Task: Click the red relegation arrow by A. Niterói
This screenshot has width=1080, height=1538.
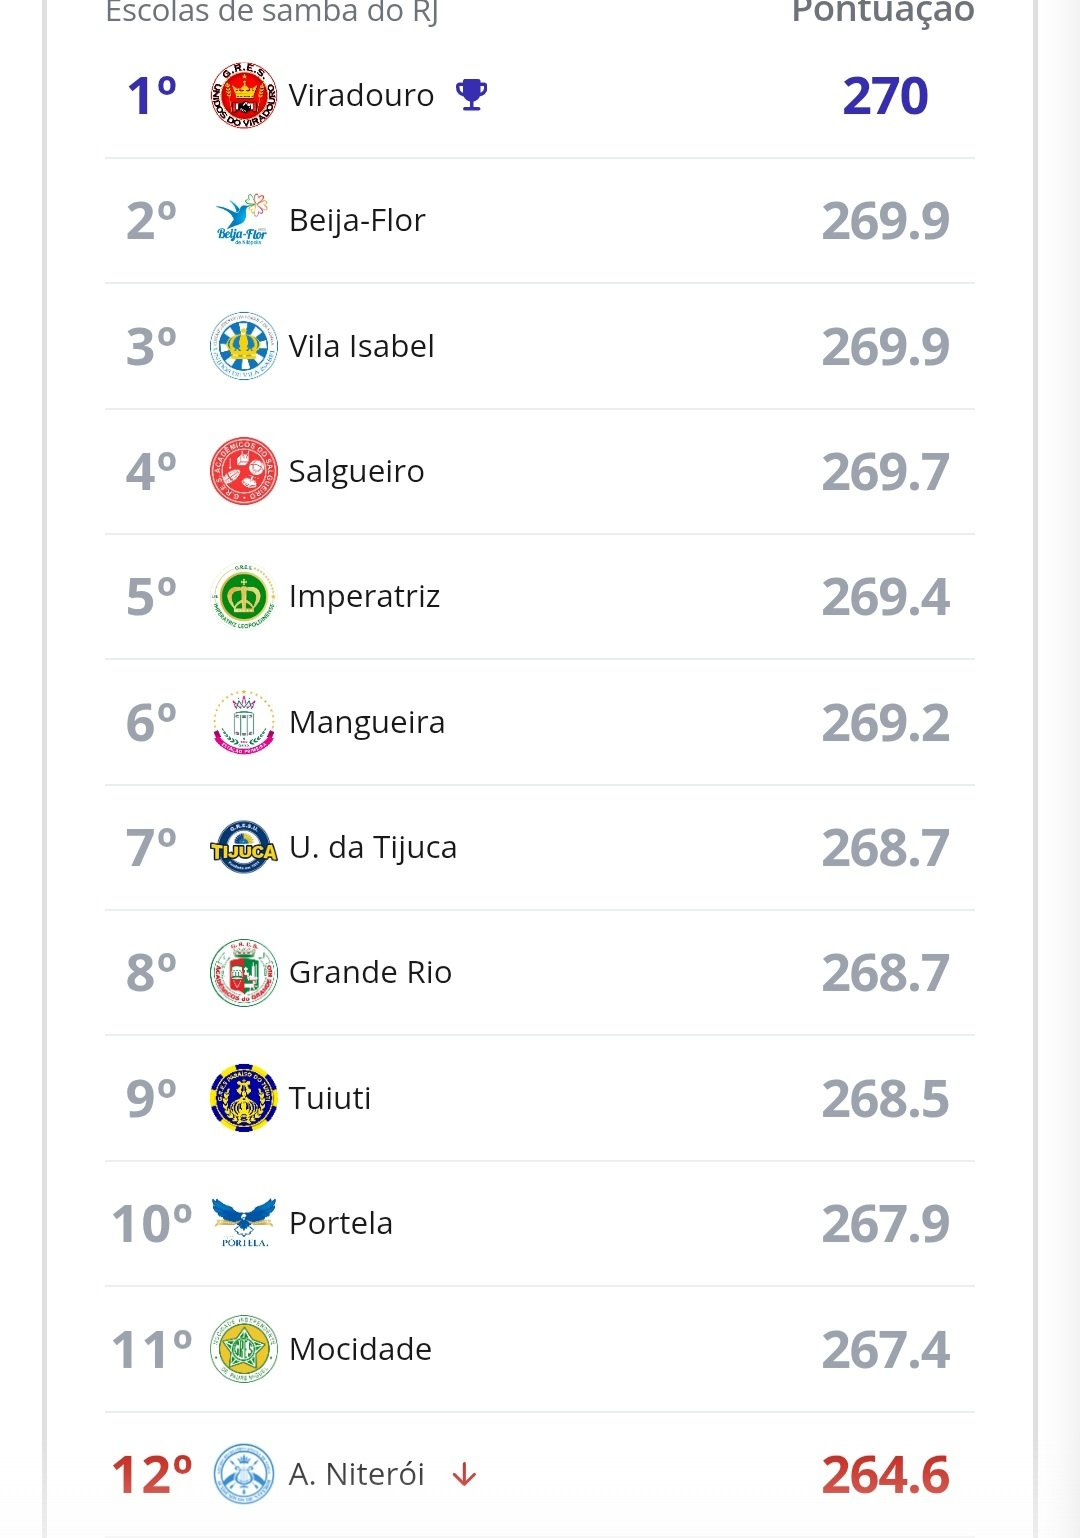Action: [464, 1475]
